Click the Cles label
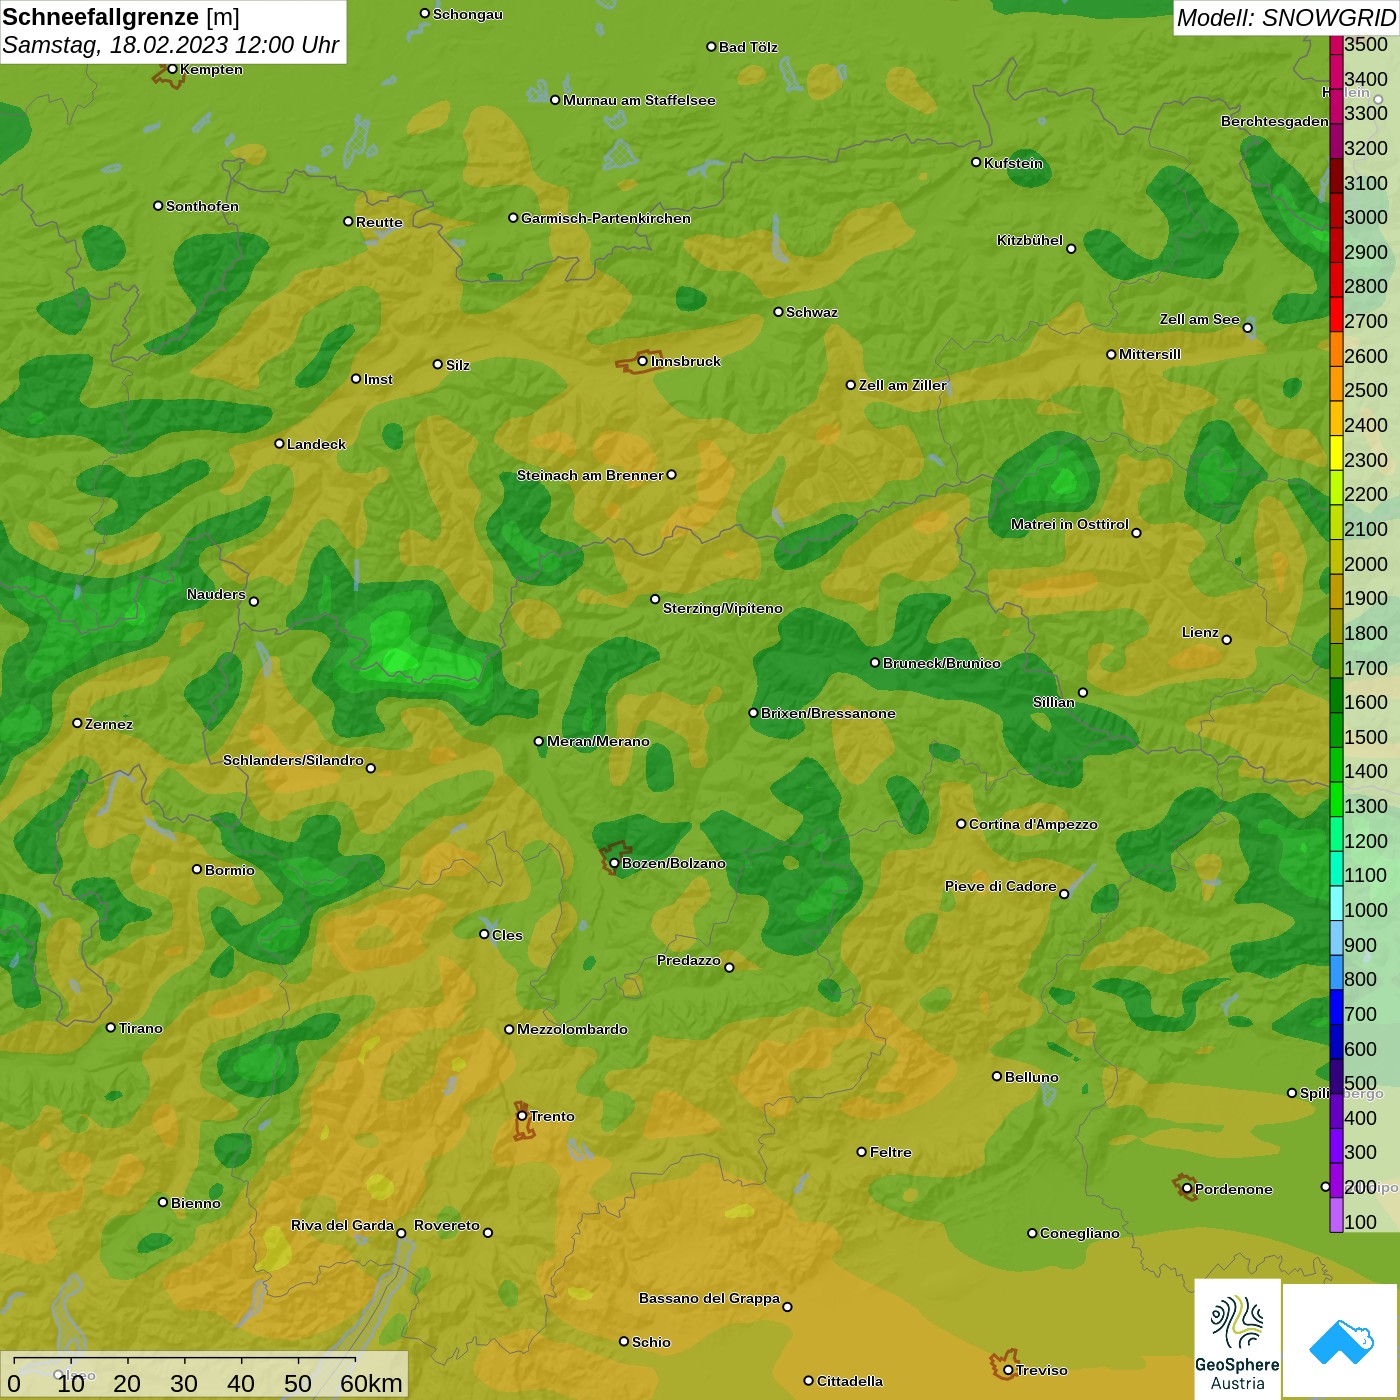This screenshot has width=1400, height=1400. click(507, 935)
